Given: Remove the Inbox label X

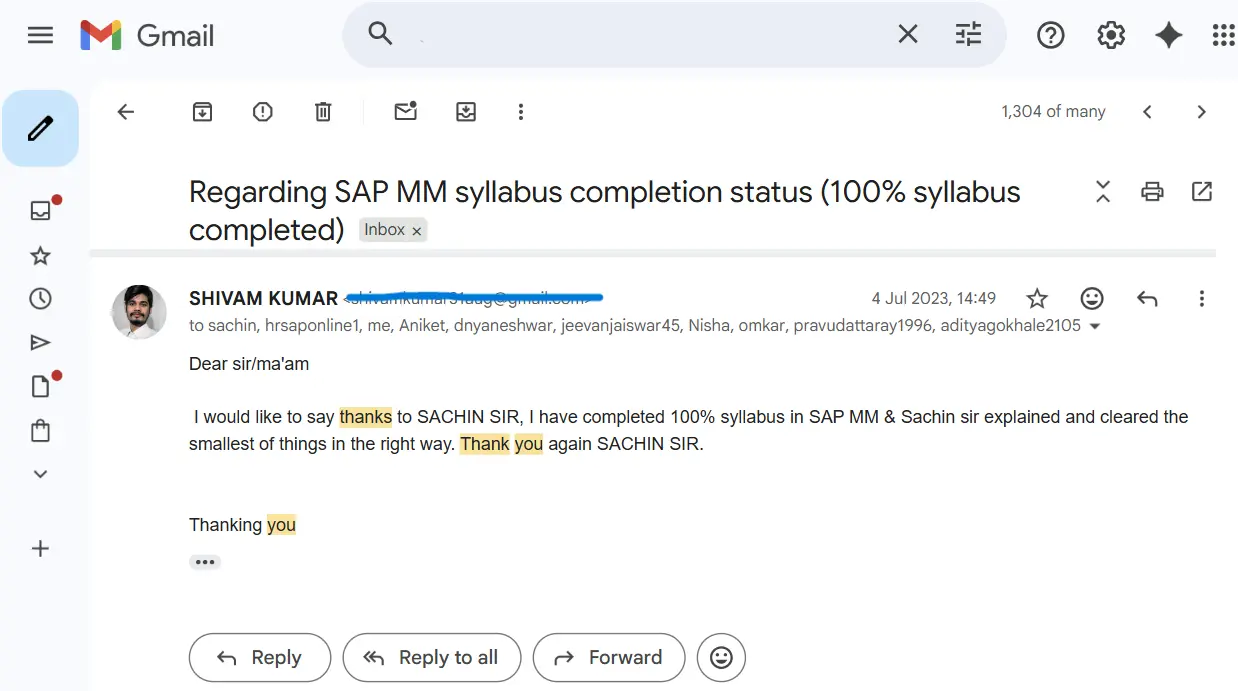Looking at the screenshot, I should [x=417, y=231].
